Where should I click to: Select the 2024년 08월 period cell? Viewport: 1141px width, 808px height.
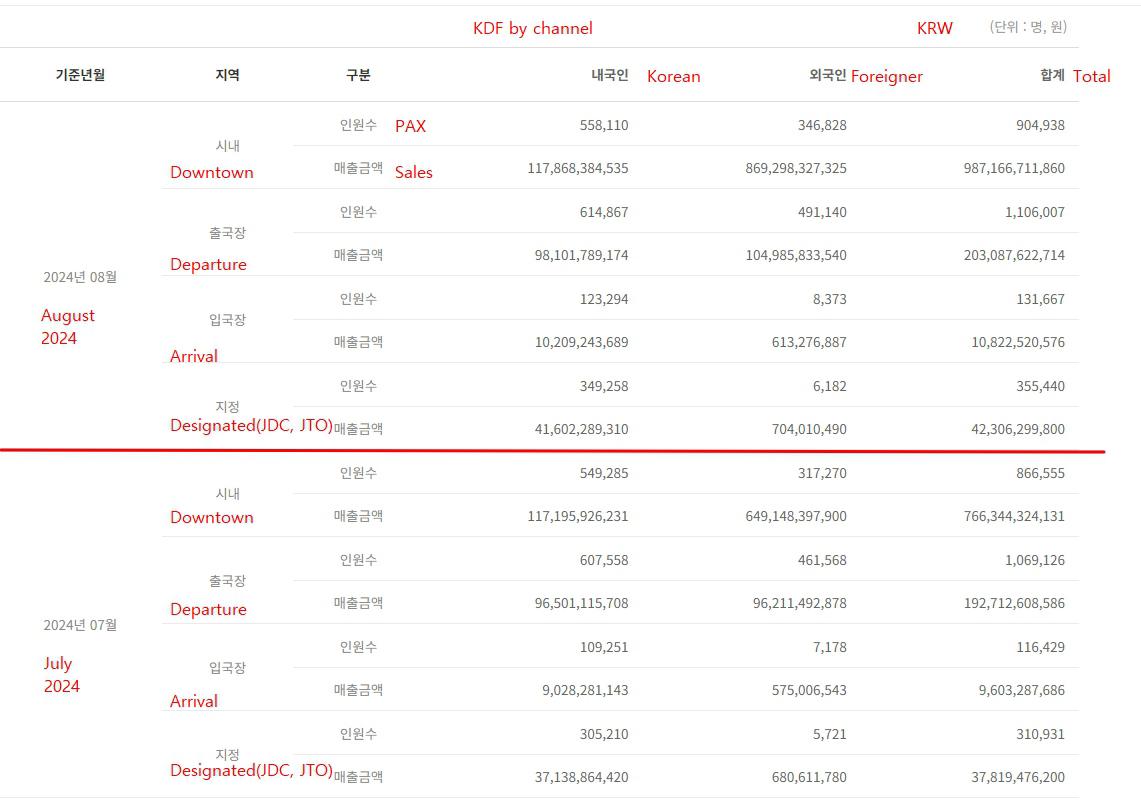tap(80, 277)
